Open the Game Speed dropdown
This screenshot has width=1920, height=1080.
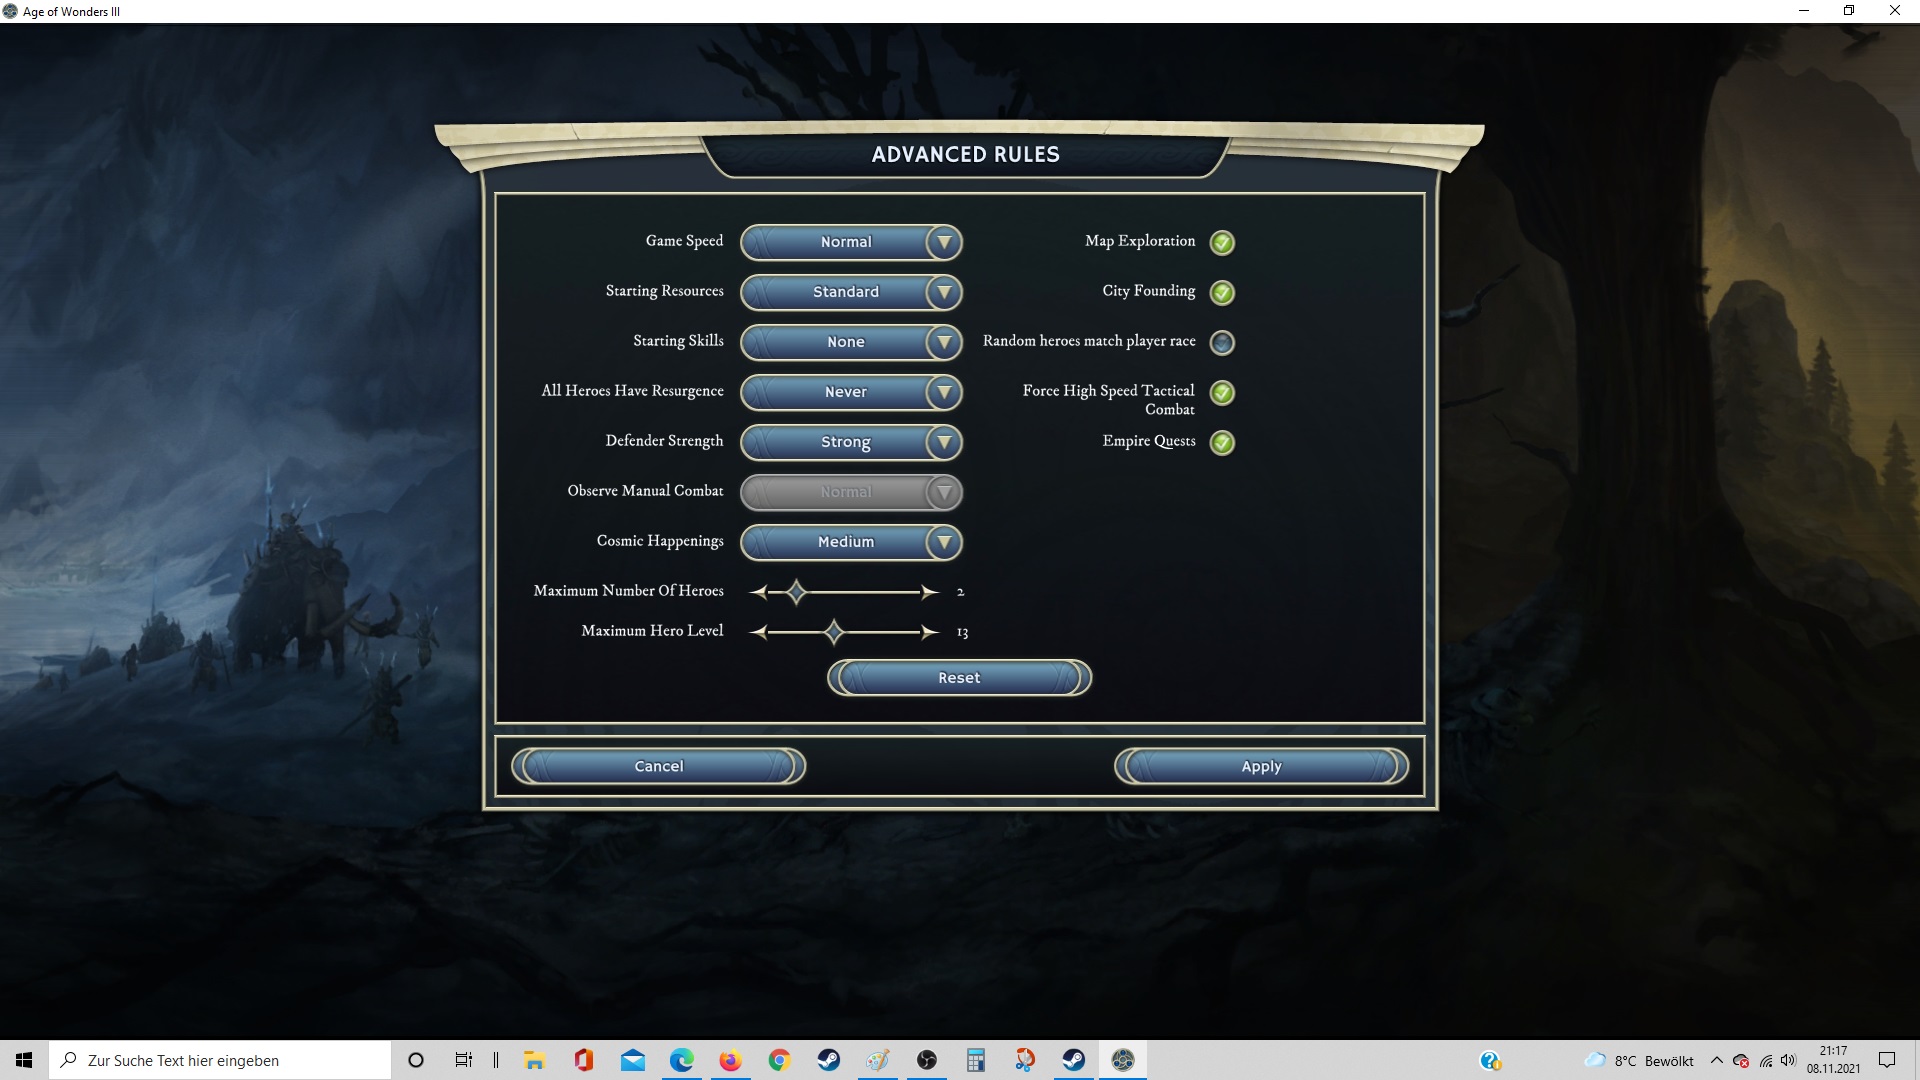[851, 242]
